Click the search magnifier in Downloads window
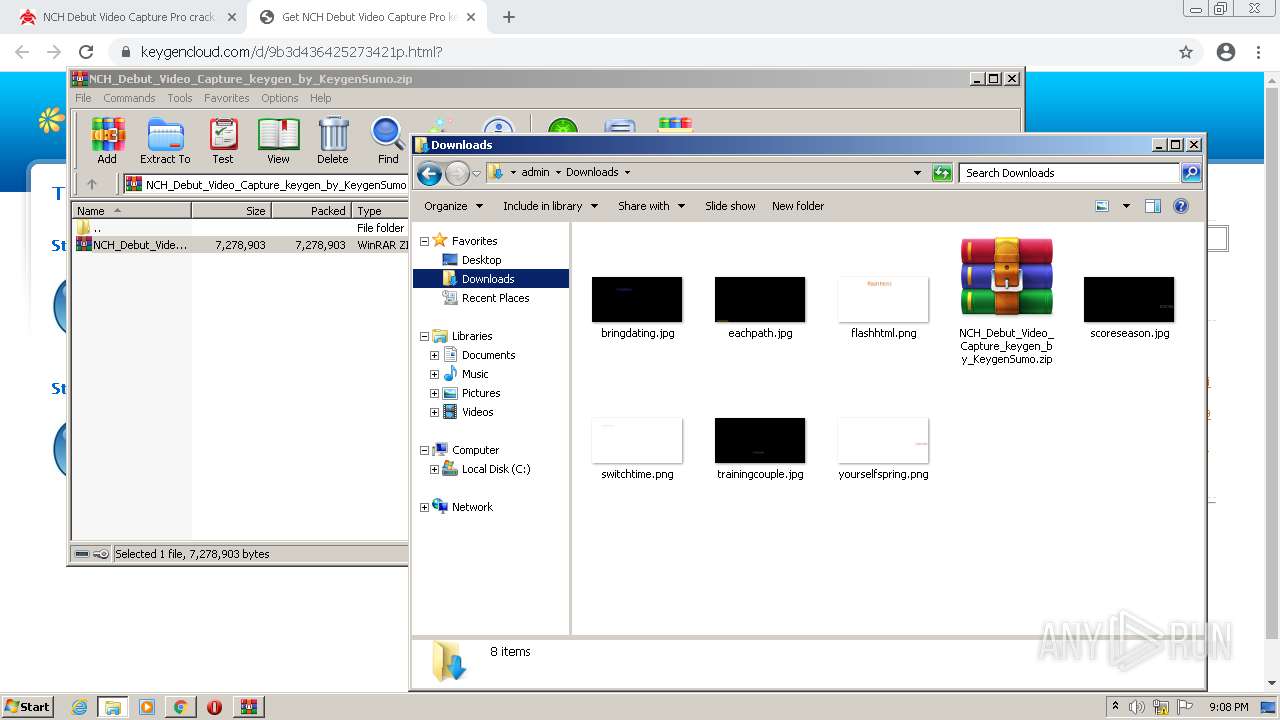The width and height of the screenshot is (1280, 720). 1190,173
